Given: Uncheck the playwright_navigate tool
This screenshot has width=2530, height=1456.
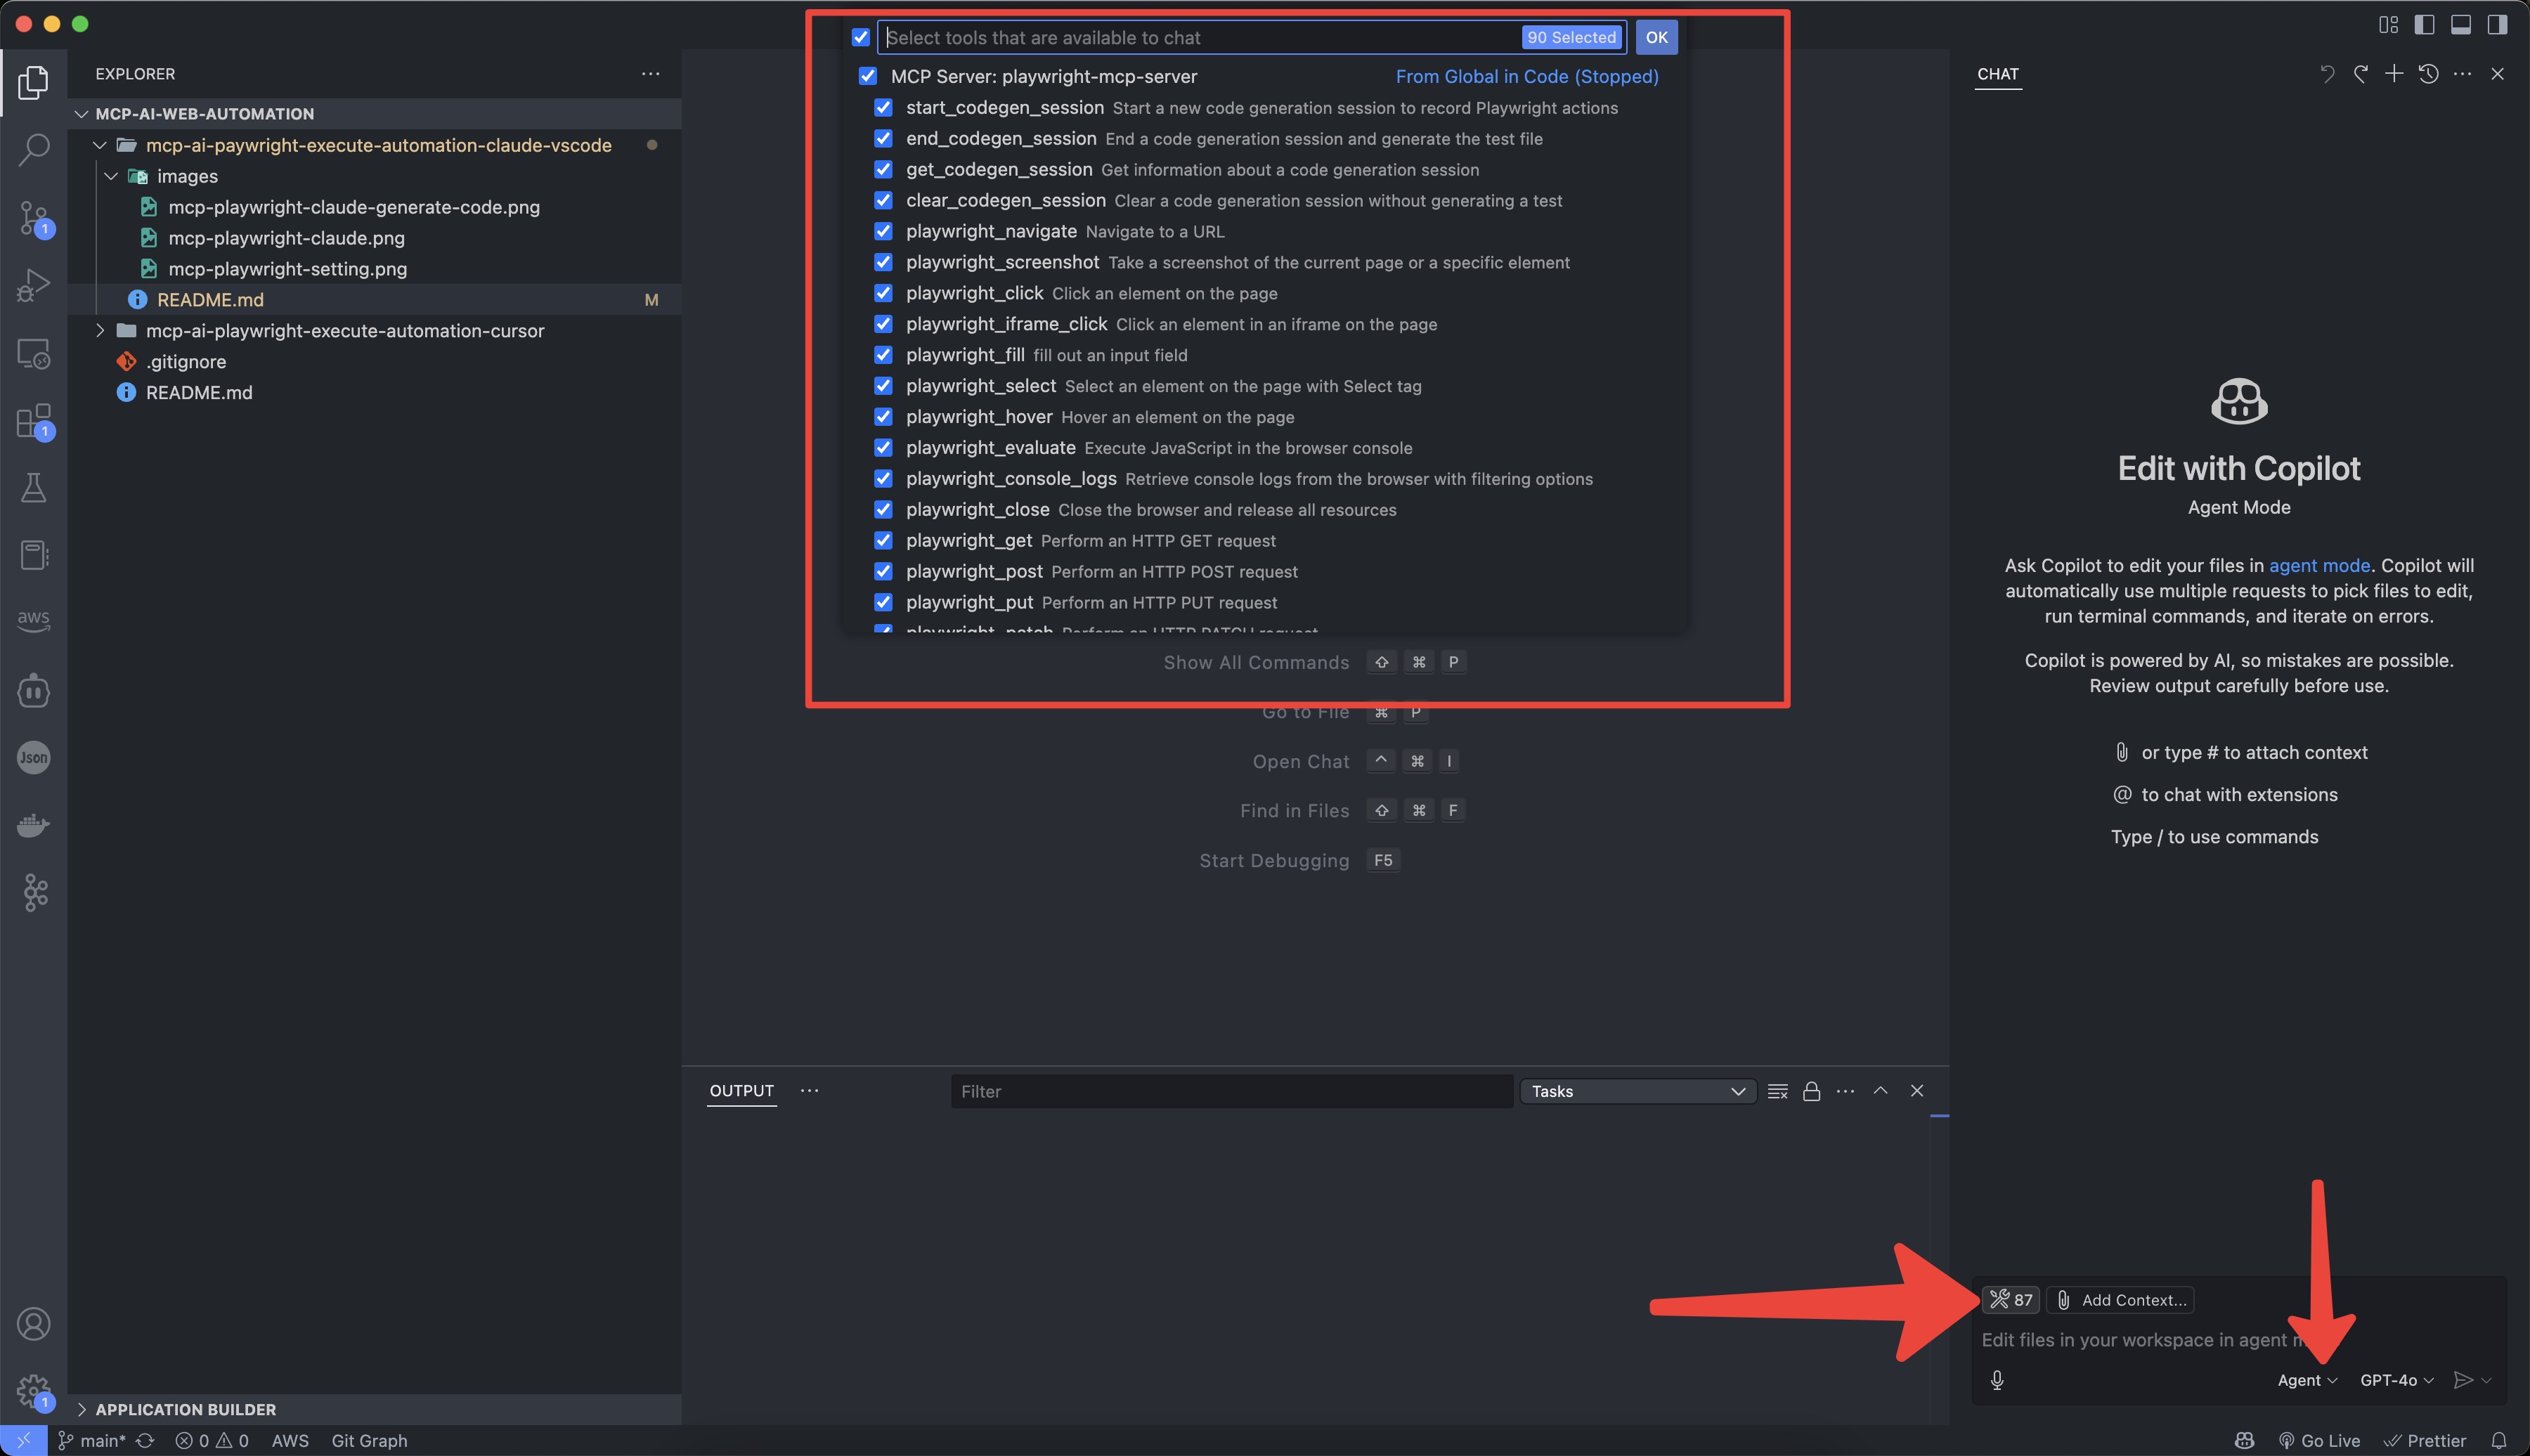Looking at the screenshot, I should [x=883, y=231].
